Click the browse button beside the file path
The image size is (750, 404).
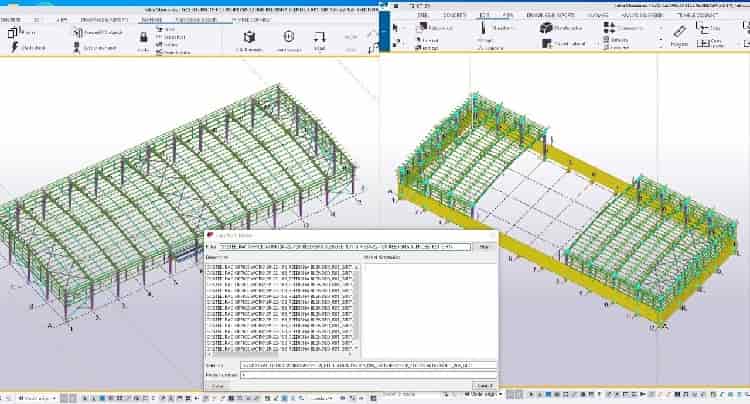pos(483,246)
